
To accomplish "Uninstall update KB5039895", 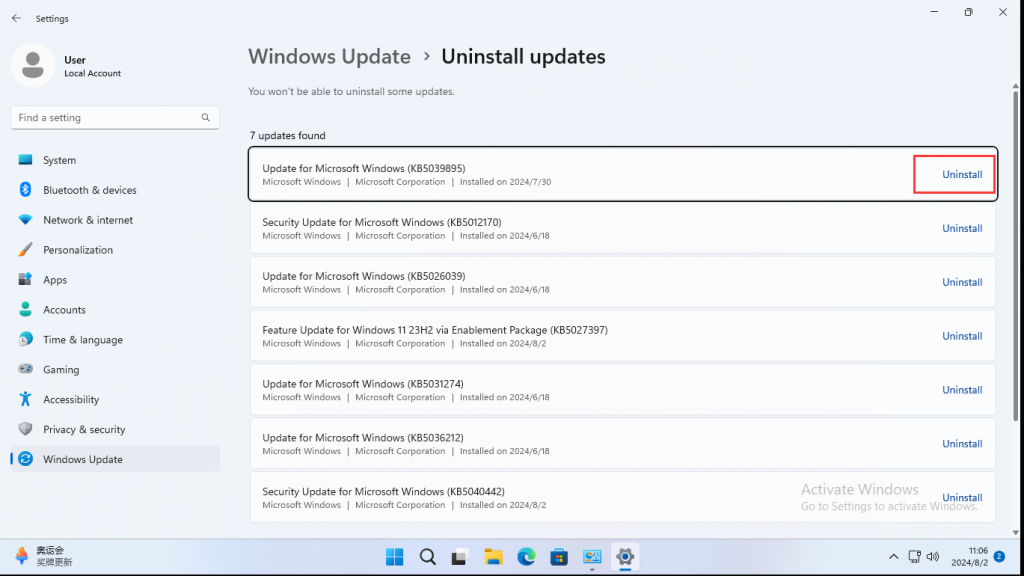I will (962, 174).
